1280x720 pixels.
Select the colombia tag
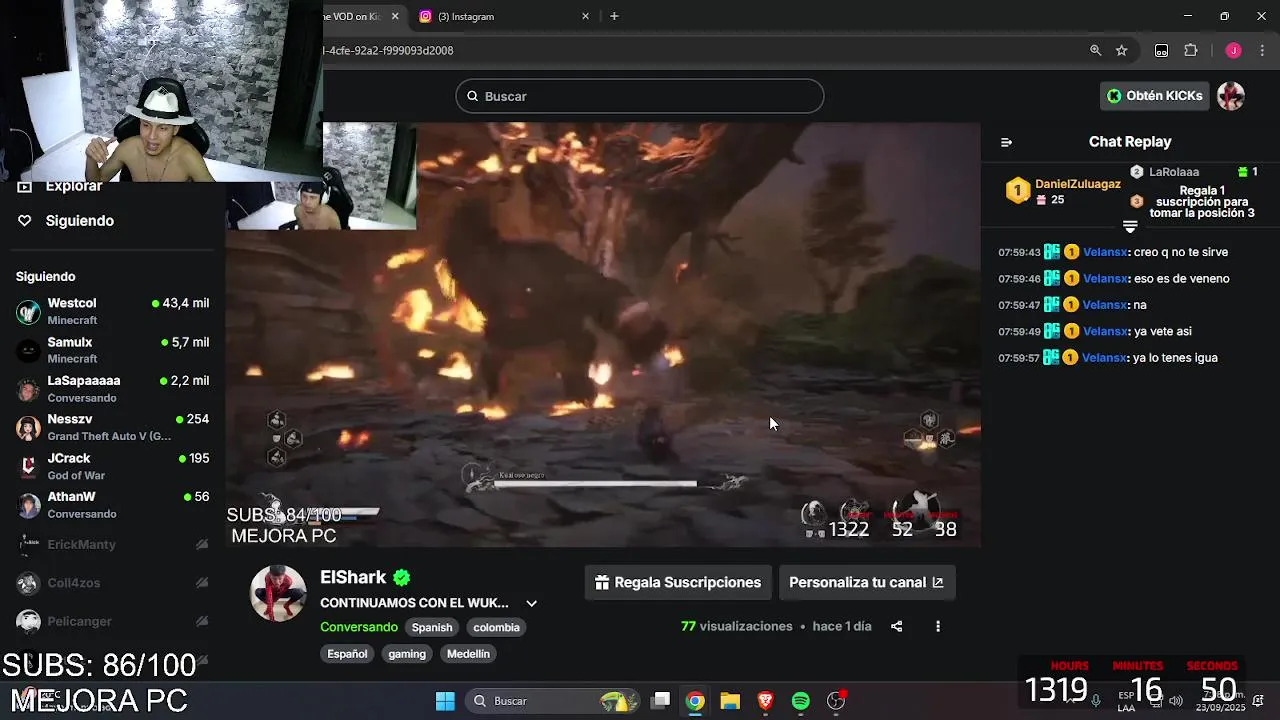[x=496, y=627]
